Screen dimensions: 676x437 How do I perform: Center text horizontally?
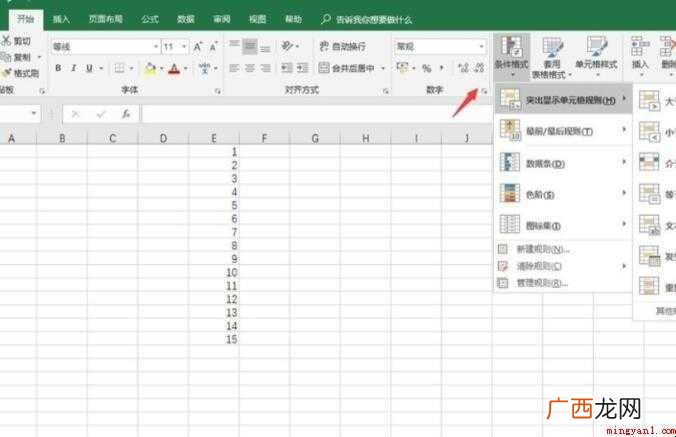coord(250,68)
